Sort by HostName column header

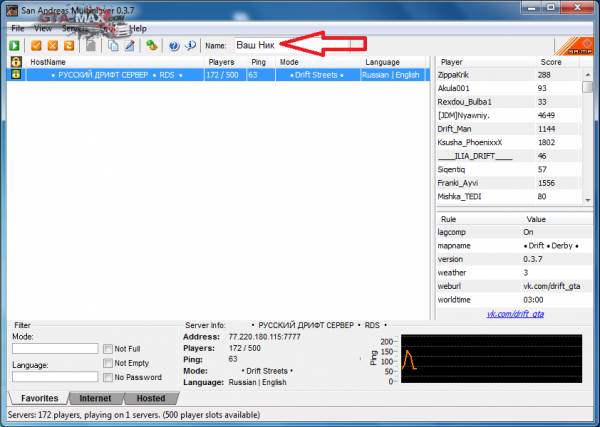115,62
